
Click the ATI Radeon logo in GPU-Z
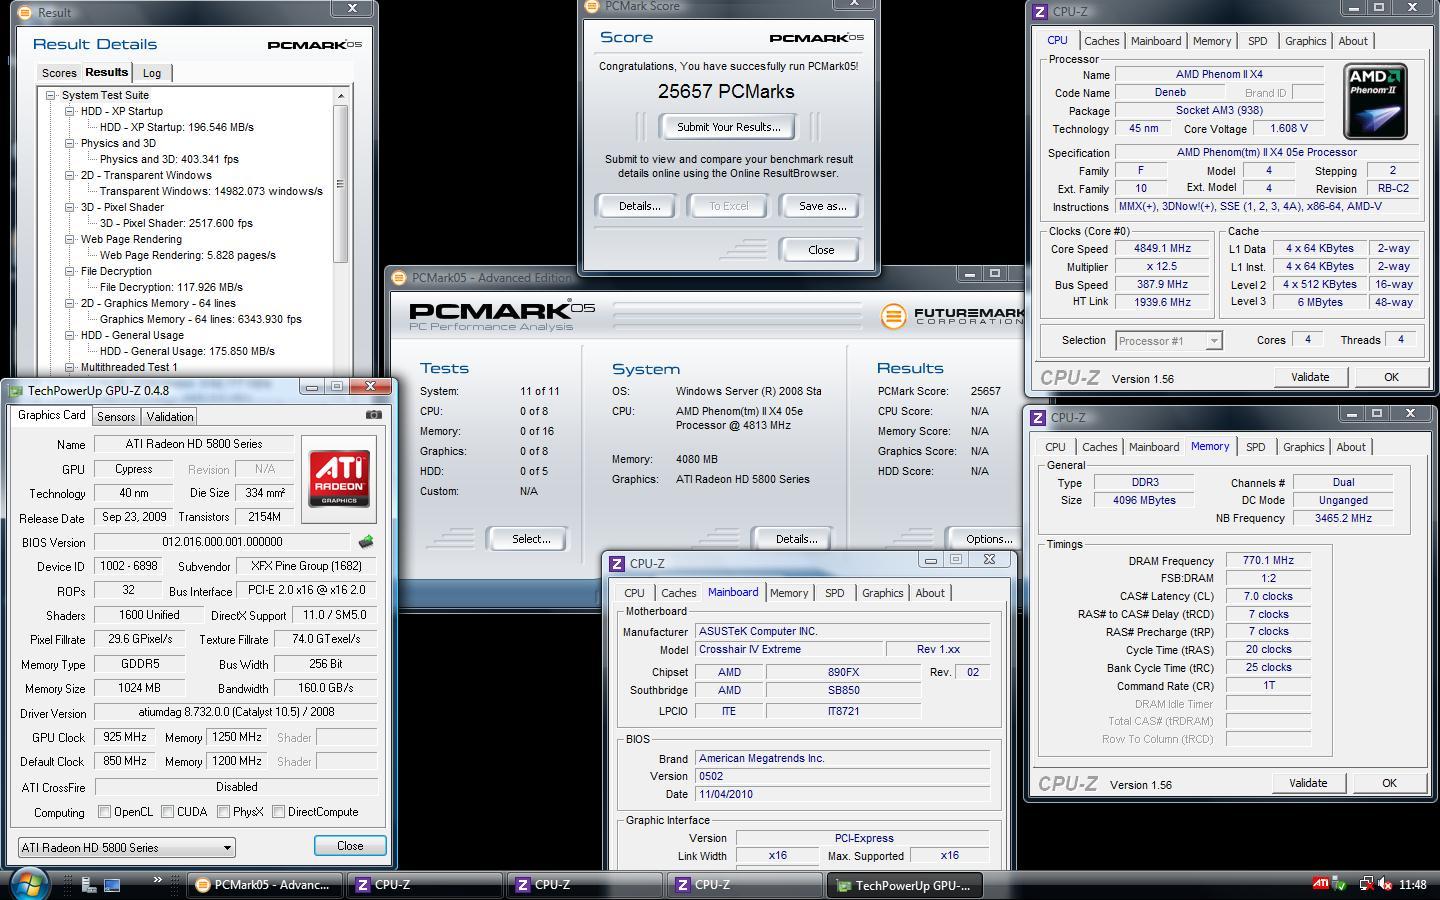[x=339, y=478]
